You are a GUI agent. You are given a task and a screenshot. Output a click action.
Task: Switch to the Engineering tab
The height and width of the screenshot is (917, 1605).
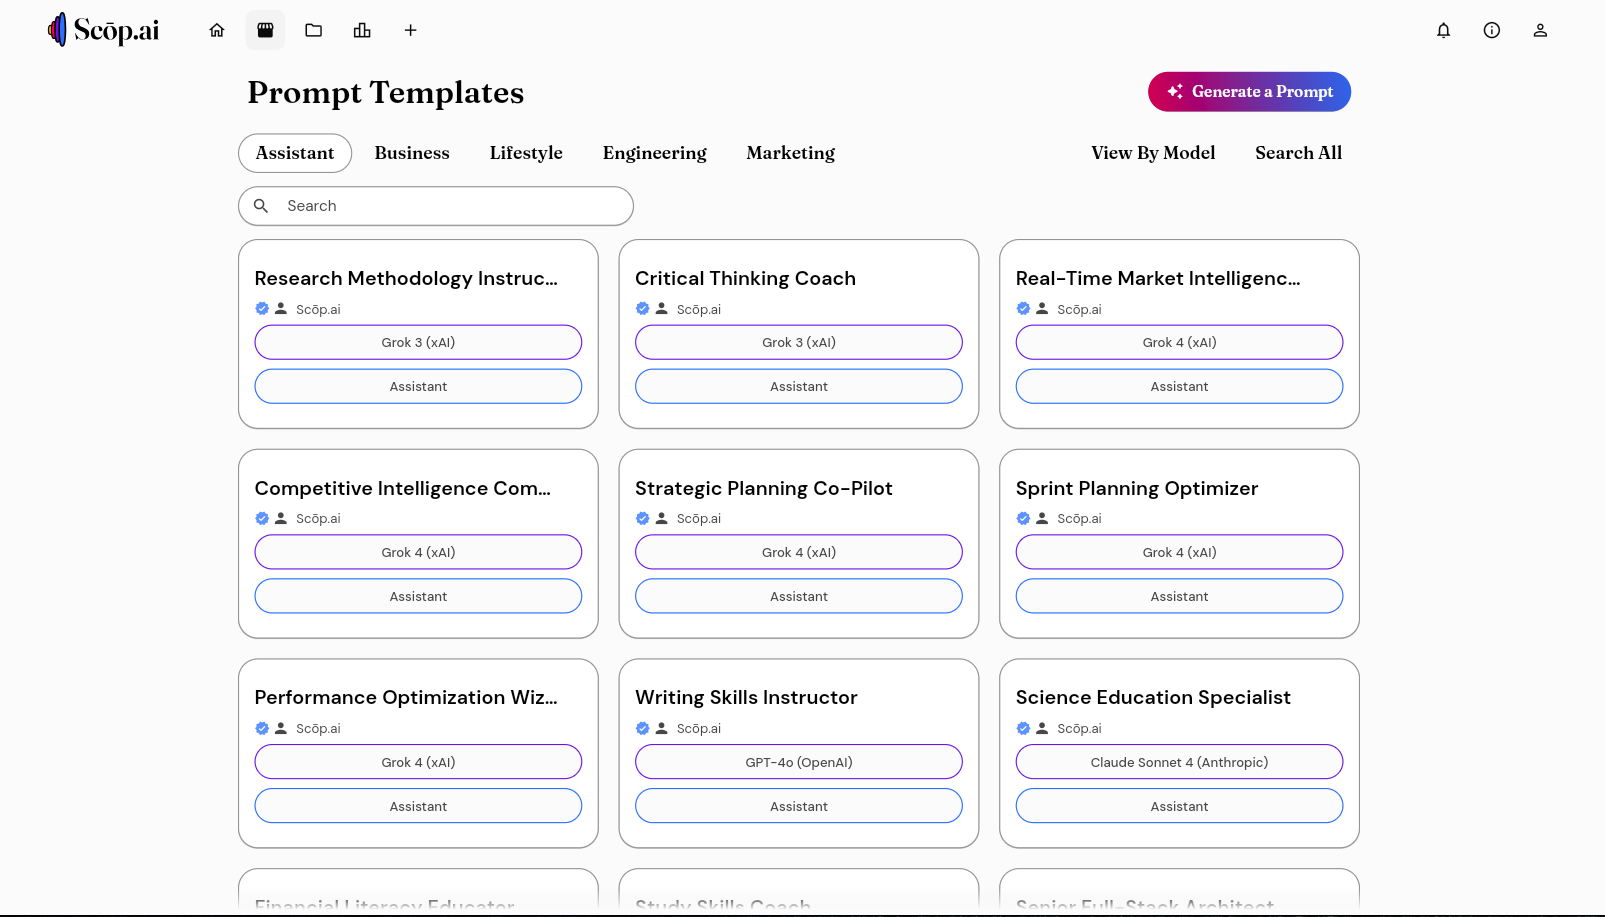tap(654, 153)
